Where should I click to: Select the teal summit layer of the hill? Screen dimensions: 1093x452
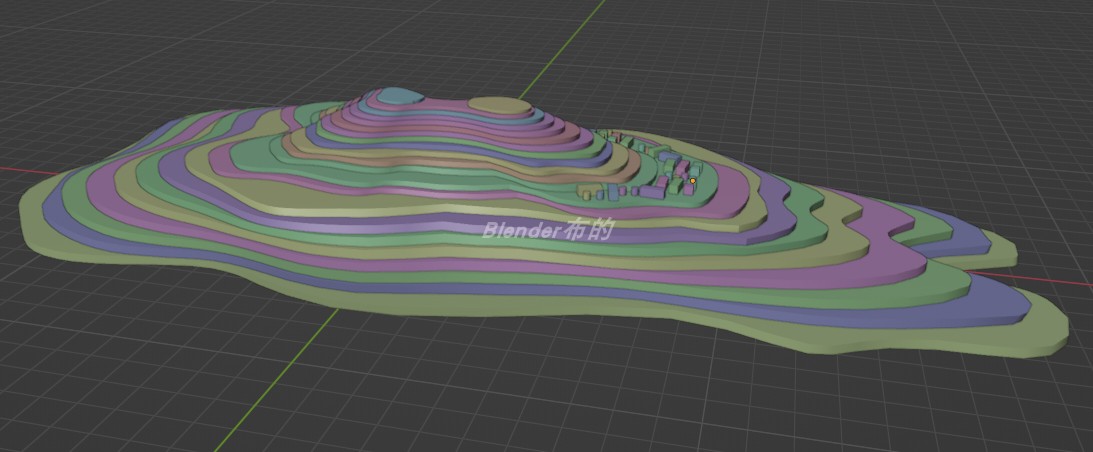tap(400, 96)
